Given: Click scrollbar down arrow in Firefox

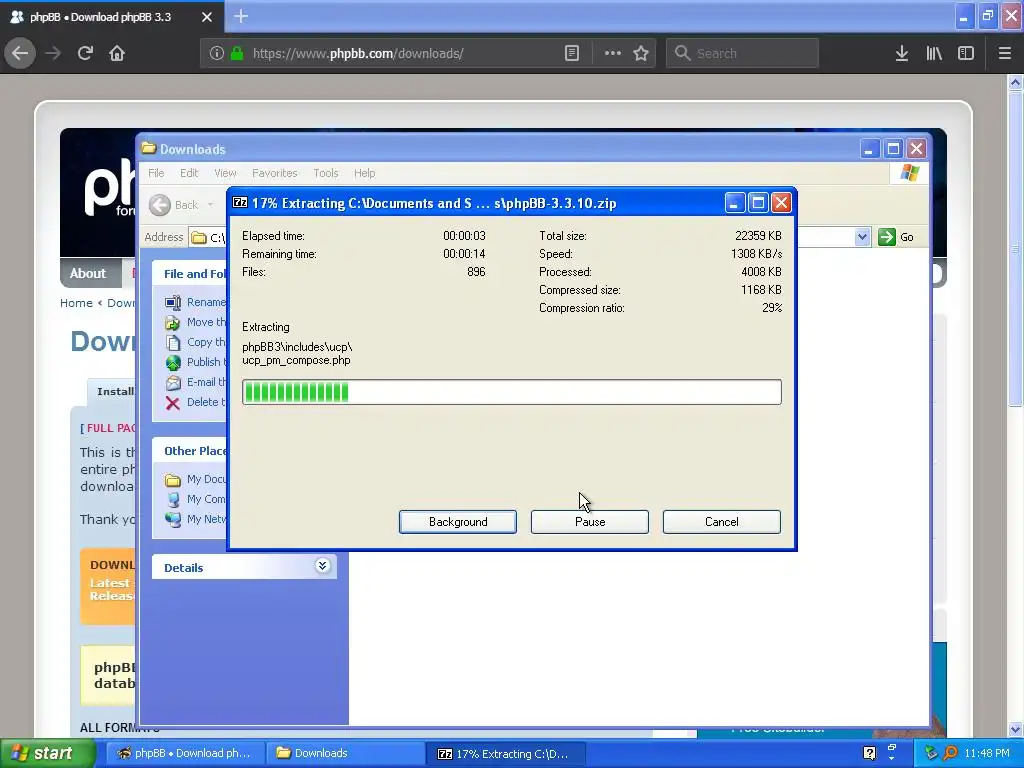Looking at the screenshot, I should [x=1015, y=729].
